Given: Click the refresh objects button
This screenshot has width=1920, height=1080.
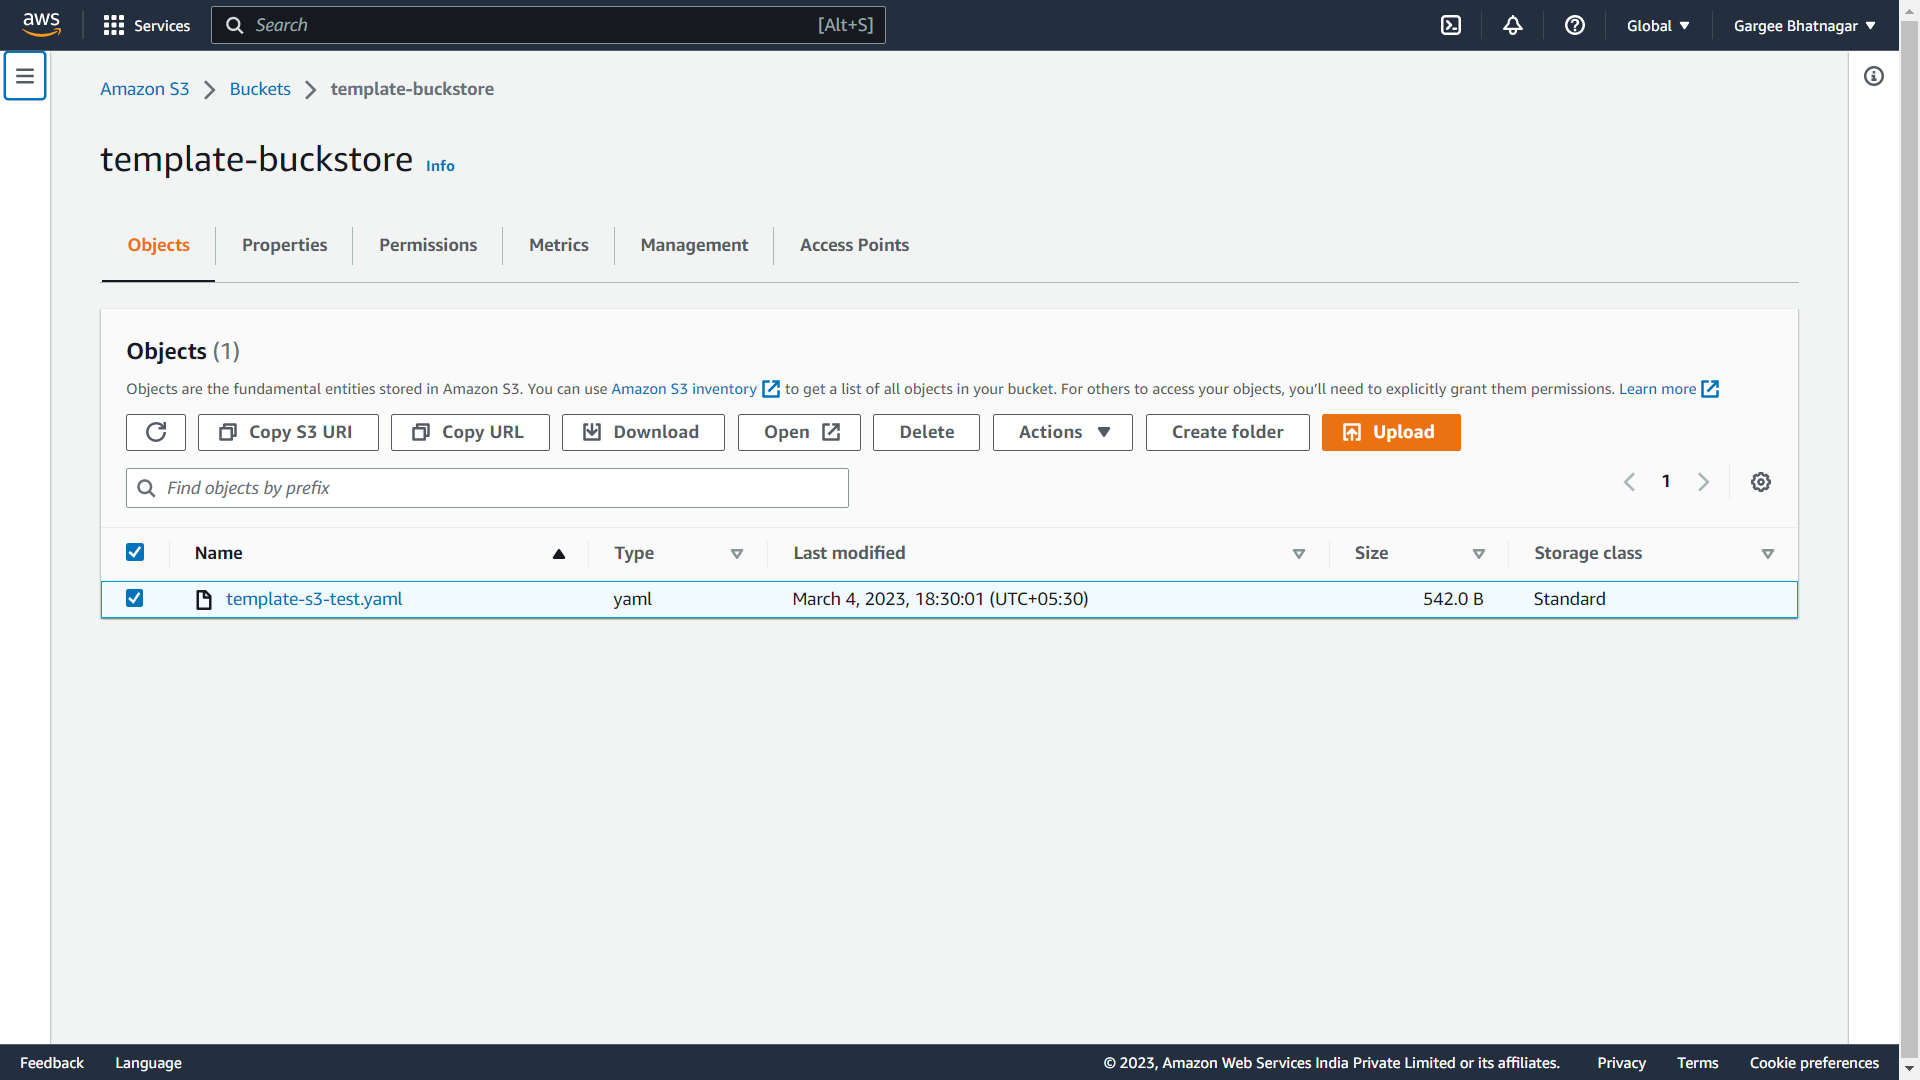Looking at the screenshot, I should (156, 432).
